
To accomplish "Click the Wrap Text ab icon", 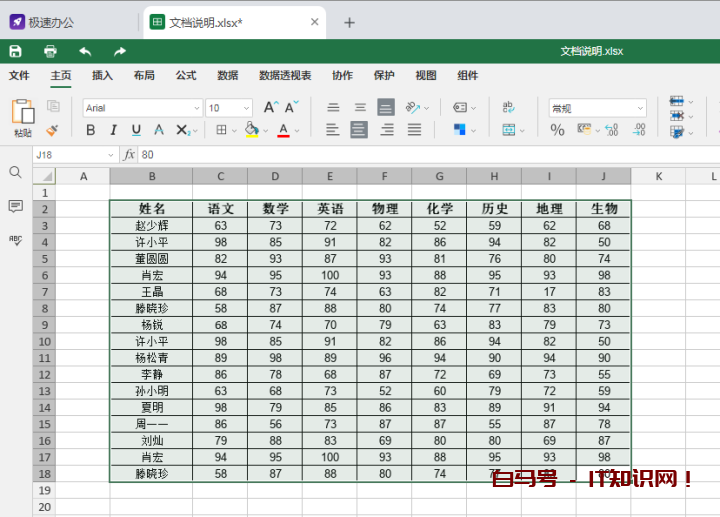I will click(508, 107).
